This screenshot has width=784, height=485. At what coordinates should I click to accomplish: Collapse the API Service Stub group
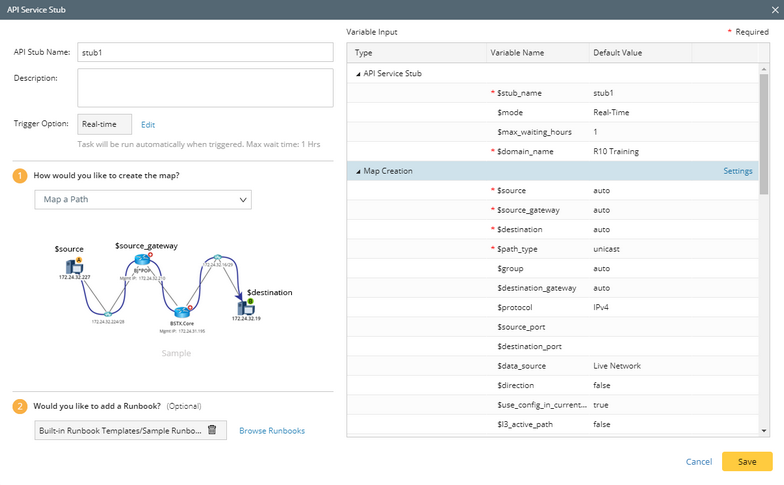tap(359, 73)
